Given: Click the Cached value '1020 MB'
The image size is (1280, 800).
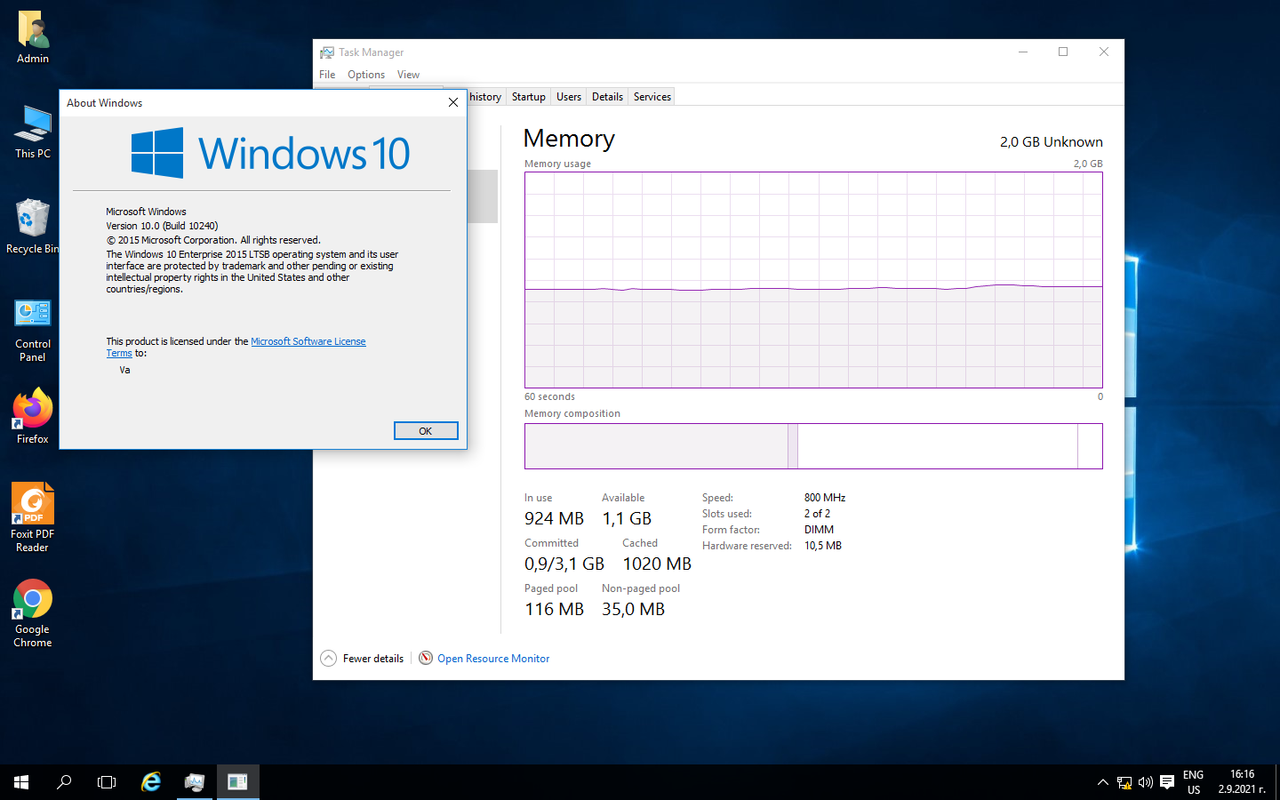Looking at the screenshot, I should coord(657,564).
